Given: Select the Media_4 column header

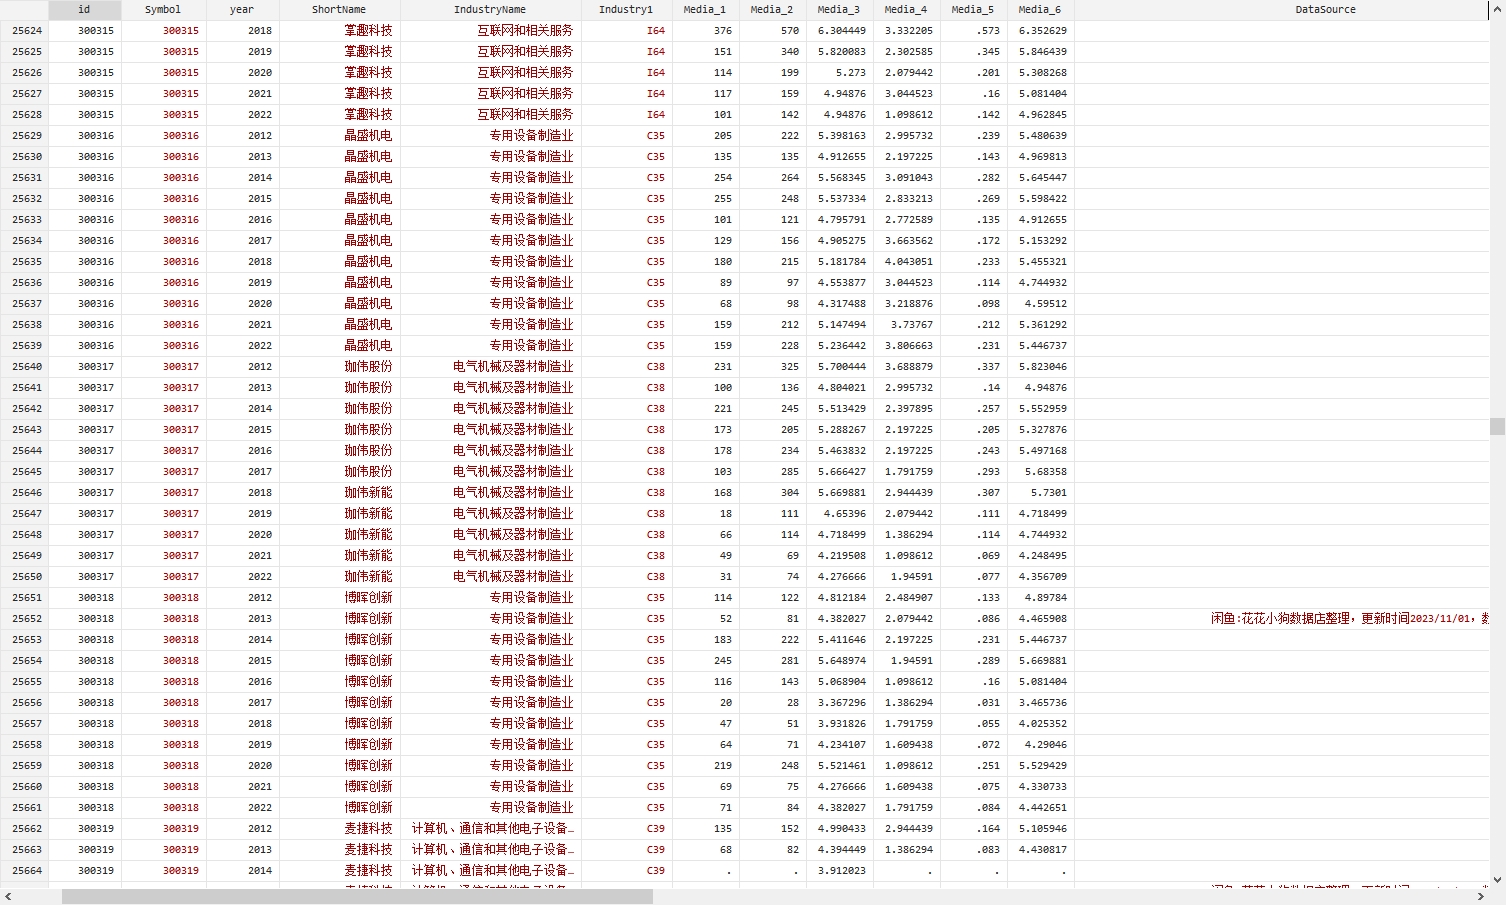Looking at the screenshot, I should [906, 10].
